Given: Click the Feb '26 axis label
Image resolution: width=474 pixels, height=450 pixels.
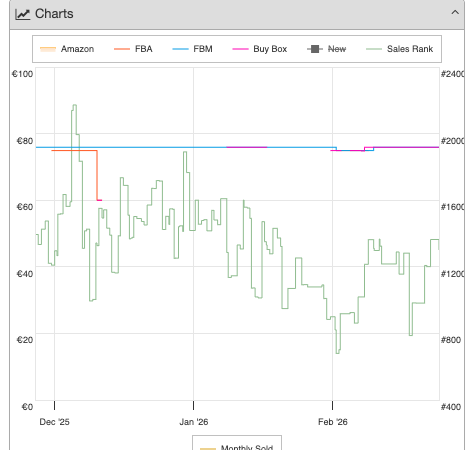Looking at the screenshot, I should (333, 422).
